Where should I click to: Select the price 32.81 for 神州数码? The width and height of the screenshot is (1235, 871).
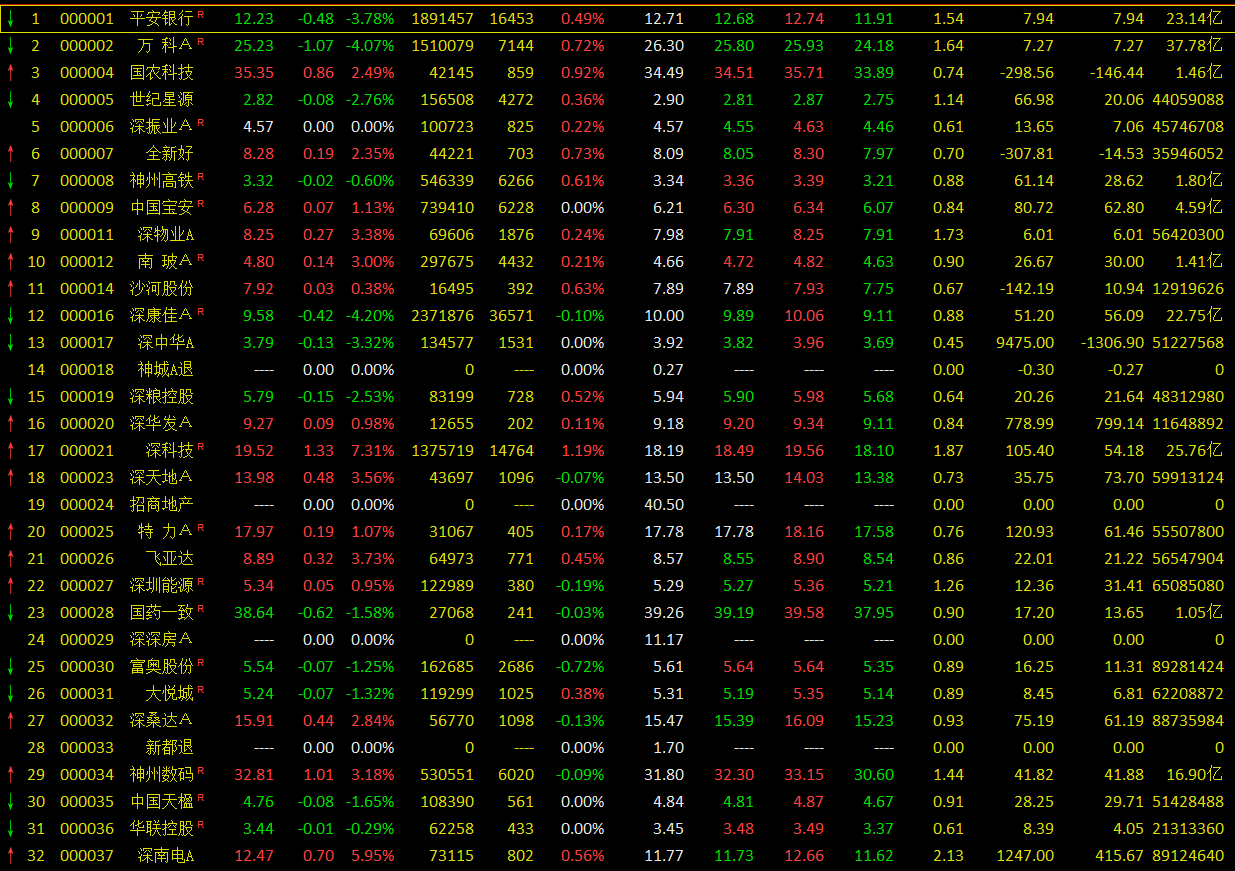pos(254,774)
